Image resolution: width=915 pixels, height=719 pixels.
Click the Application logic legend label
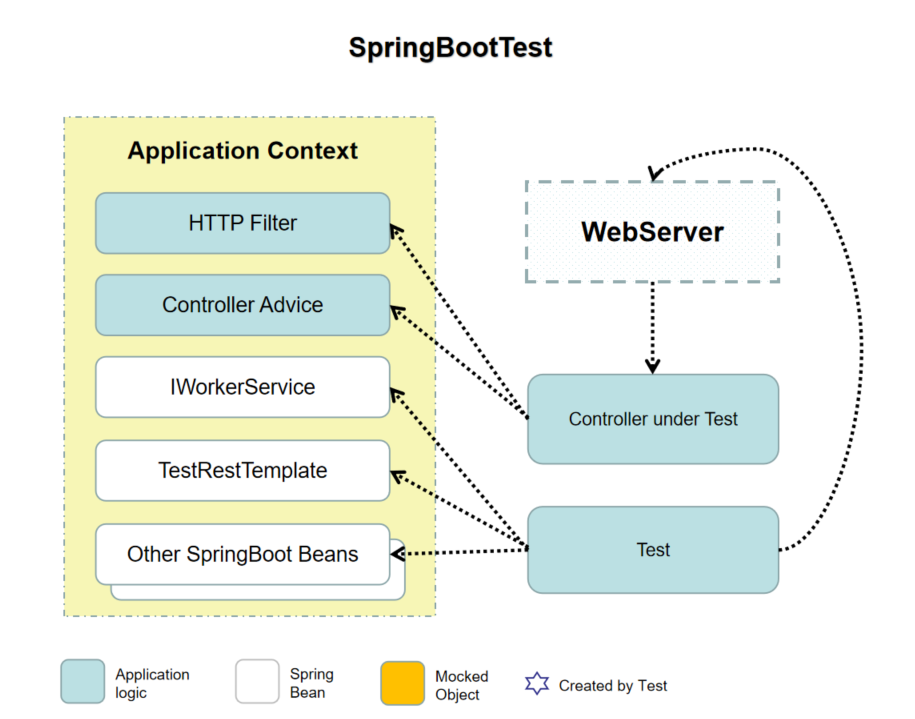click(152, 683)
